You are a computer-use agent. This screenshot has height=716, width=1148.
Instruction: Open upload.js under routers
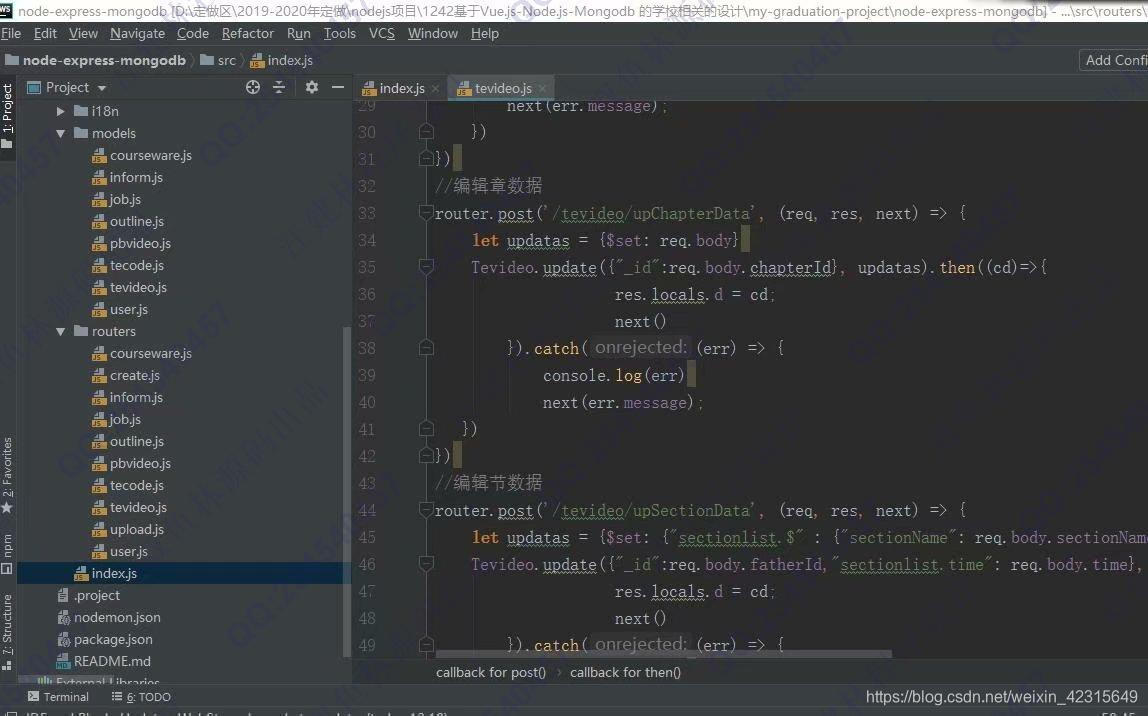coord(128,529)
